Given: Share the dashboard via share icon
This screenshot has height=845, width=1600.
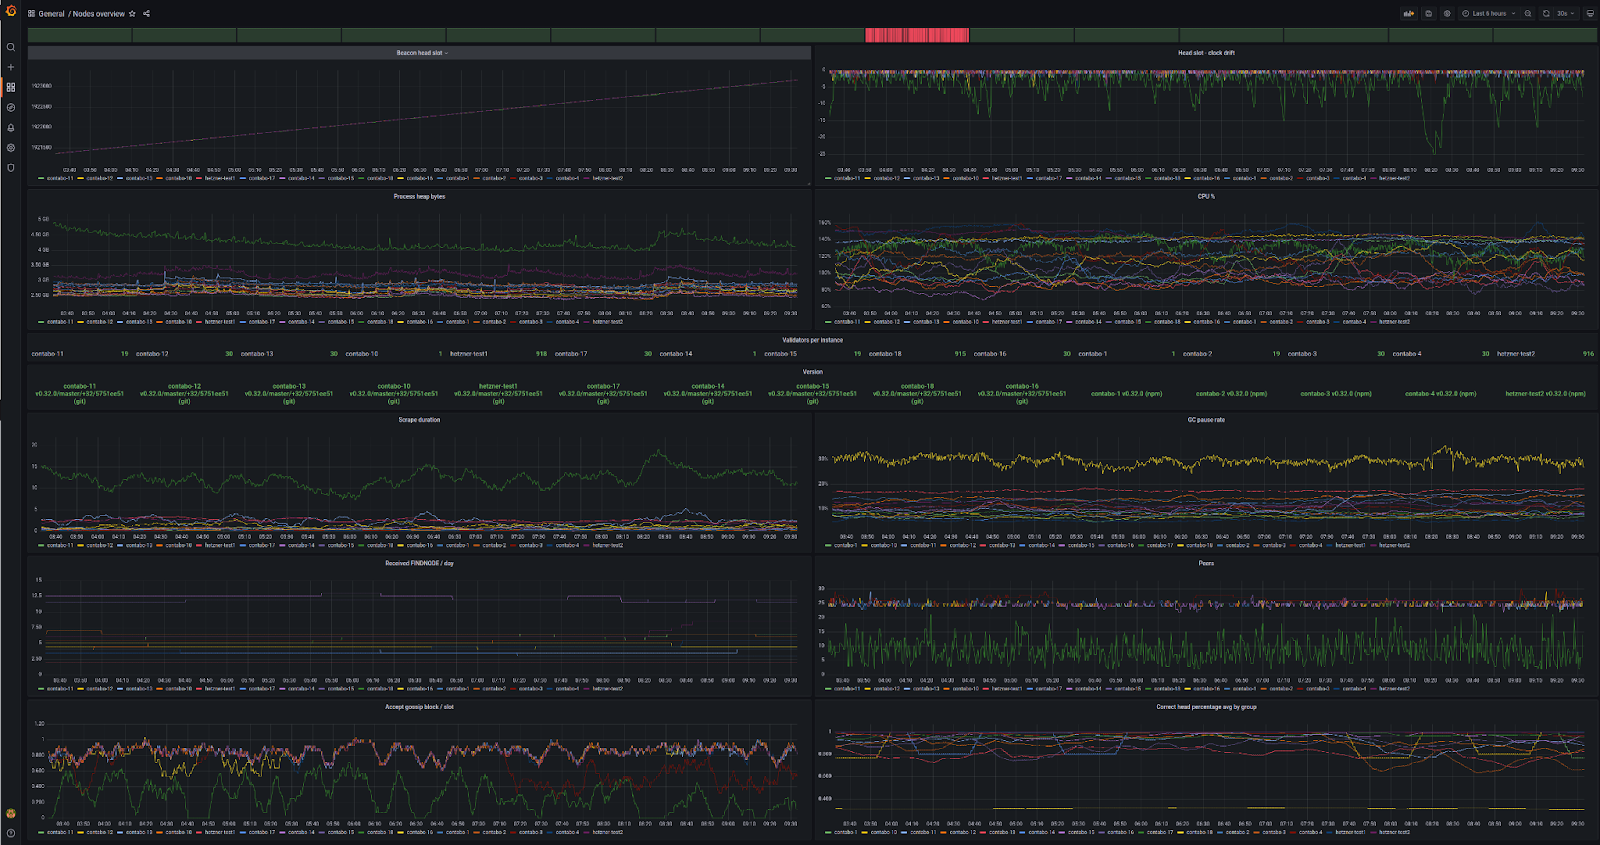Looking at the screenshot, I should [146, 14].
